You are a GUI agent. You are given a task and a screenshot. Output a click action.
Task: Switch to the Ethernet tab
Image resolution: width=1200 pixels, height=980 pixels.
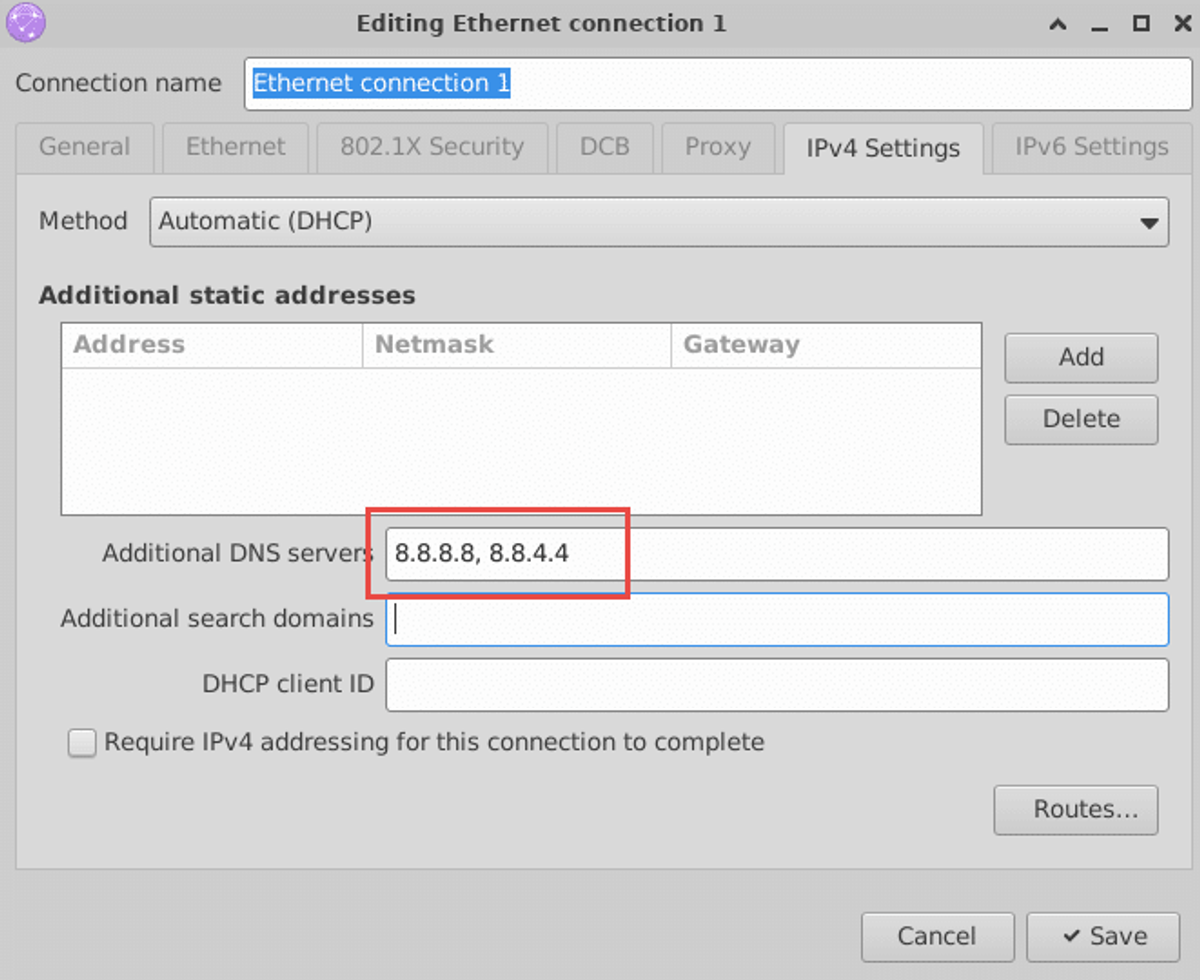(235, 147)
